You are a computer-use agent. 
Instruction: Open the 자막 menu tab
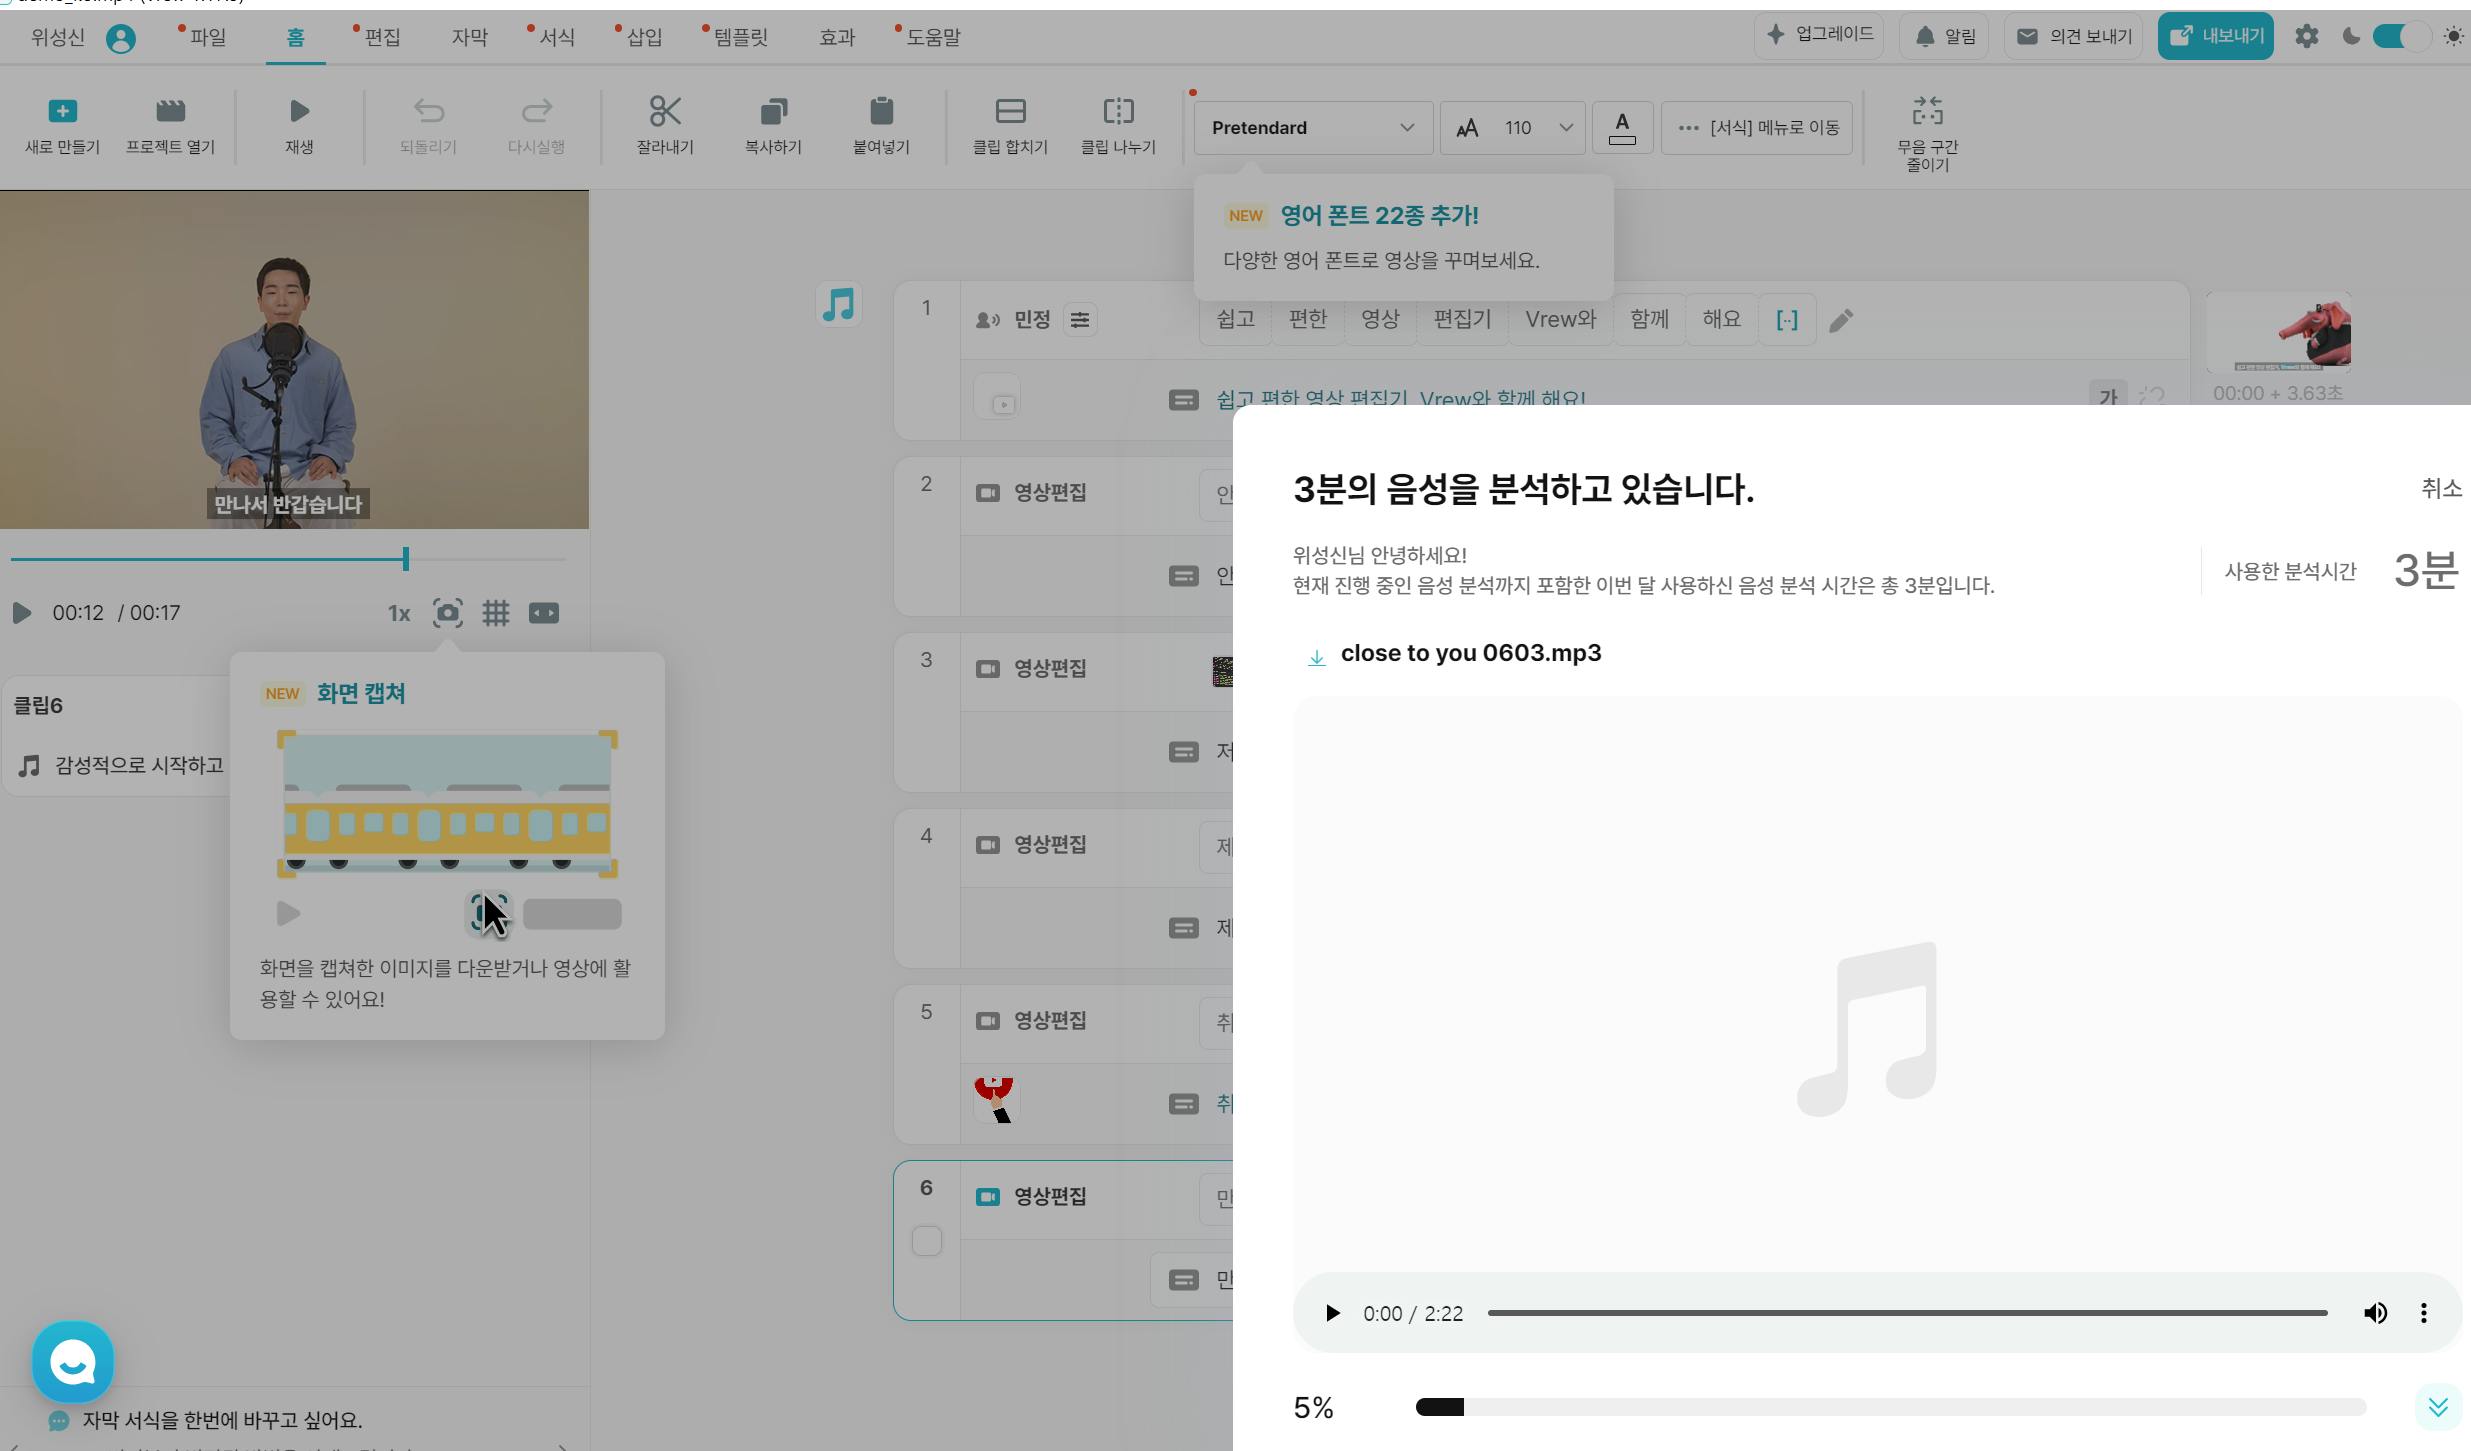tap(469, 38)
